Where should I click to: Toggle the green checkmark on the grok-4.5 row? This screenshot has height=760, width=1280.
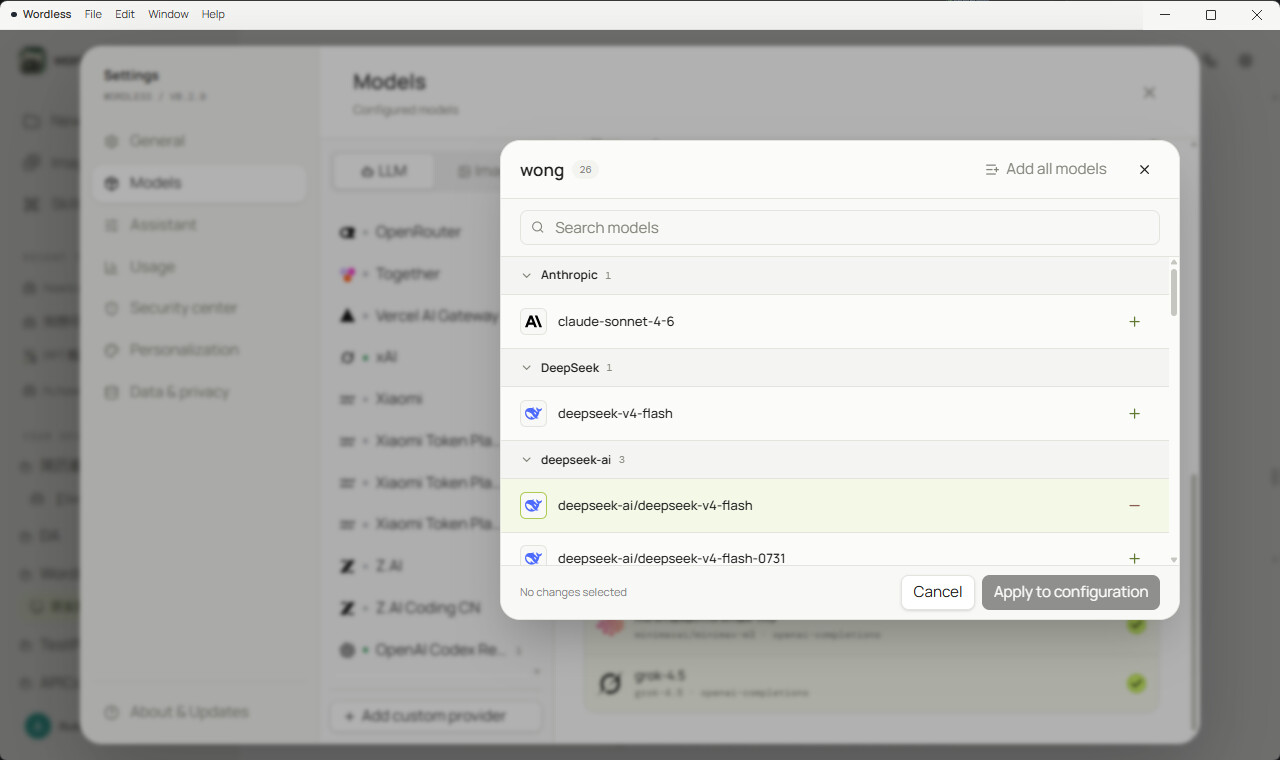[1136, 684]
